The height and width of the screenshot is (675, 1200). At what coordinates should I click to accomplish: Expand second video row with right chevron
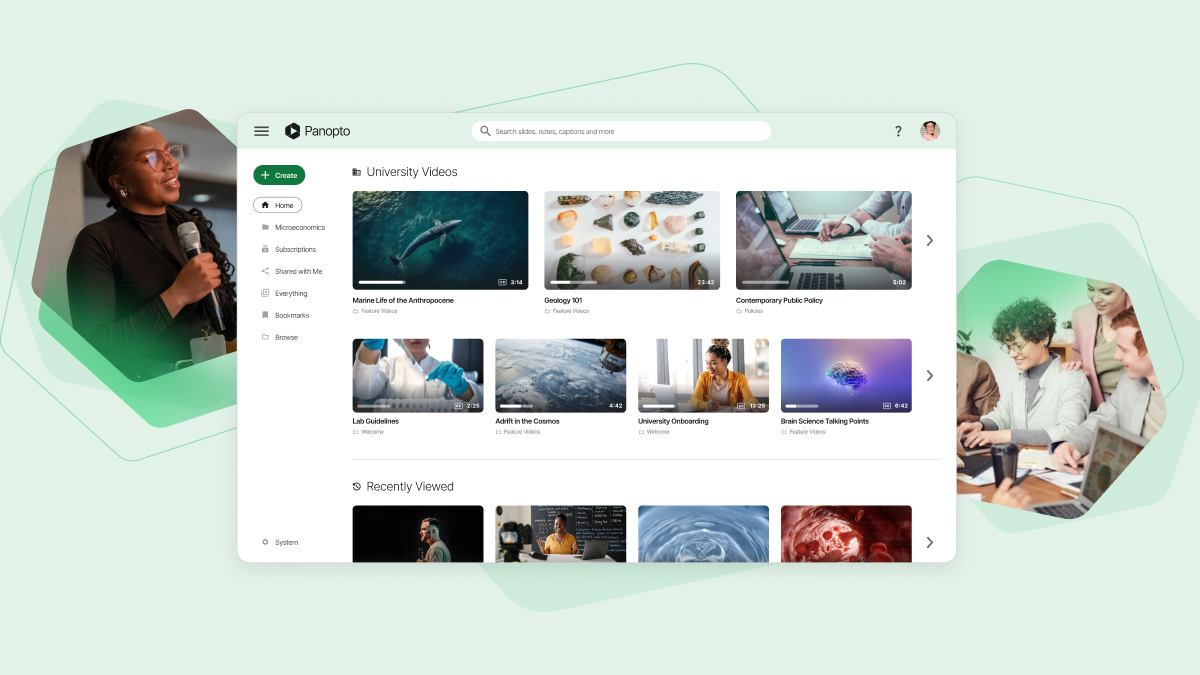click(x=929, y=376)
